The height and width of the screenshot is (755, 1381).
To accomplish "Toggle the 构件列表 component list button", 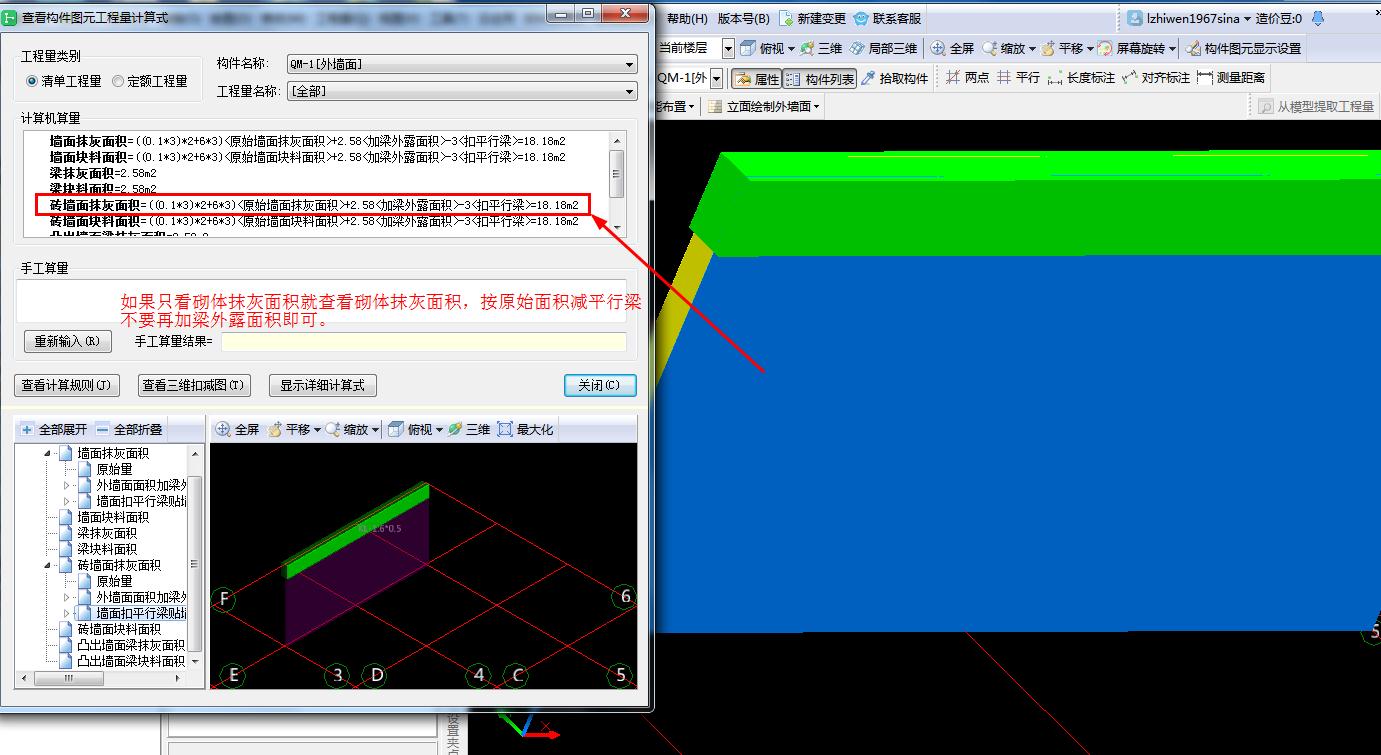I will pos(820,78).
